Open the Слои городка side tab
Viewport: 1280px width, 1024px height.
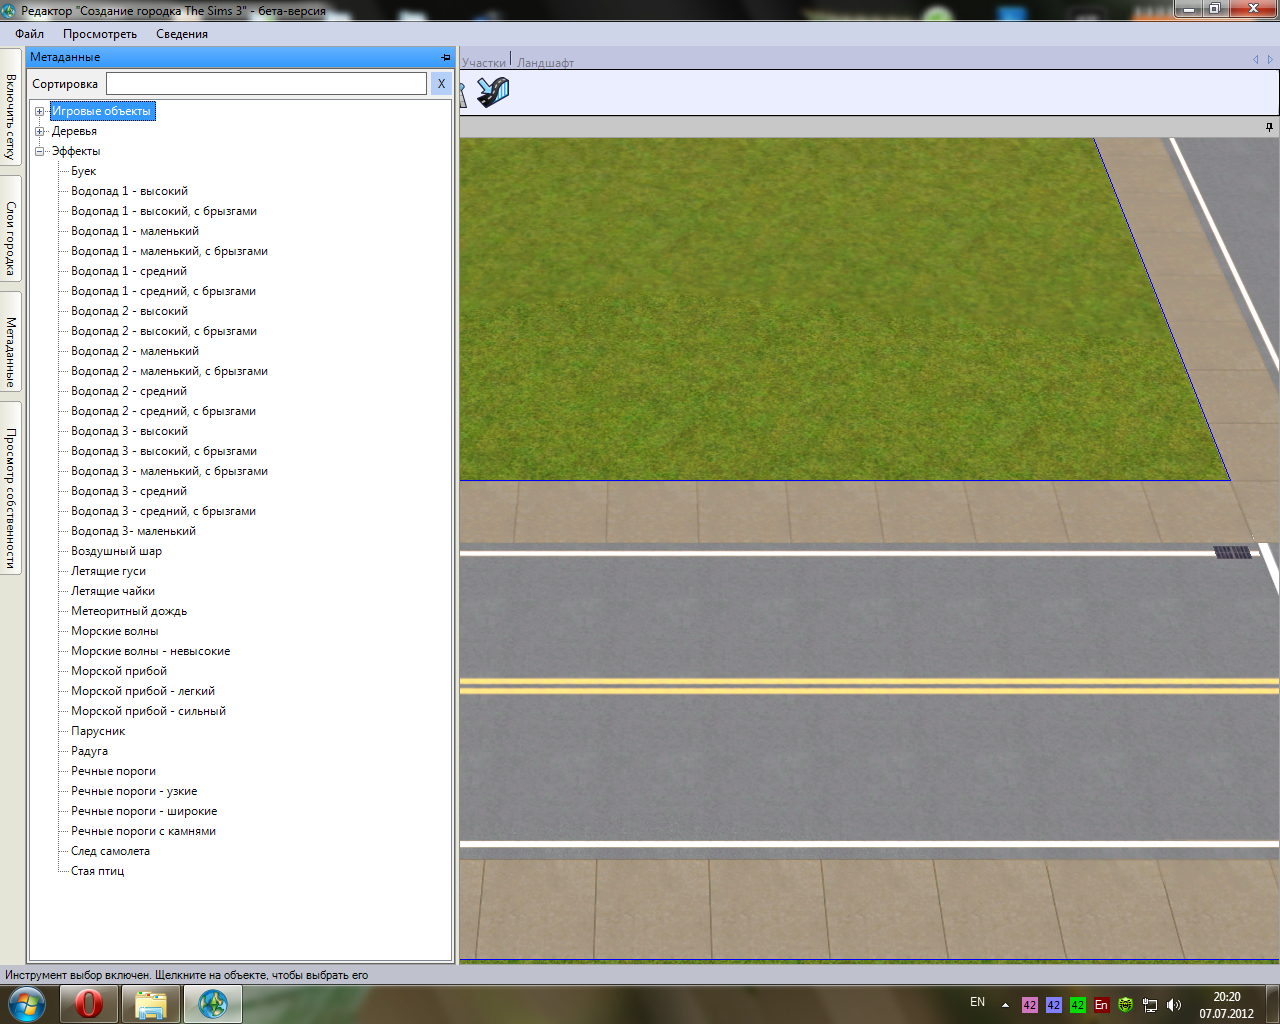11,238
